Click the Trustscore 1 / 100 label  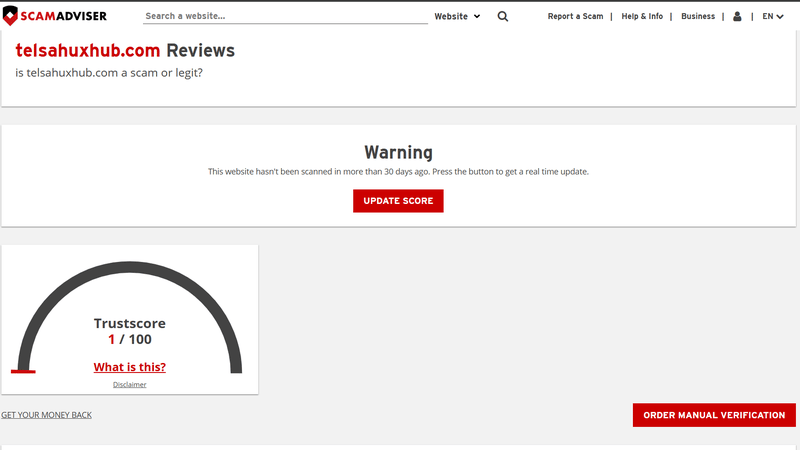point(130,331)
